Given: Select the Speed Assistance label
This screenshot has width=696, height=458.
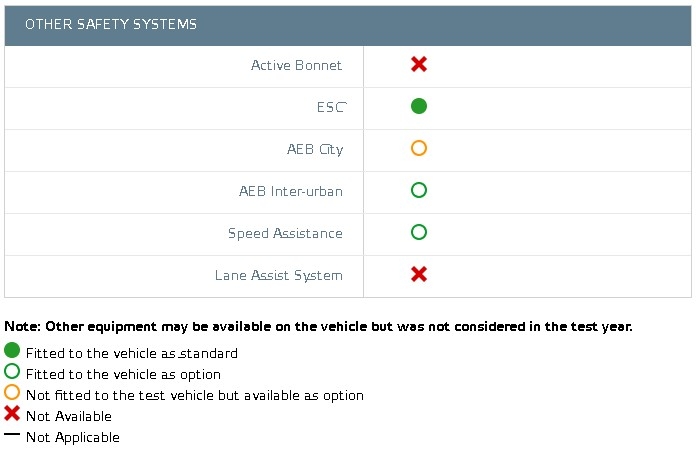Looking at the screenshot, I should point(285,233).
